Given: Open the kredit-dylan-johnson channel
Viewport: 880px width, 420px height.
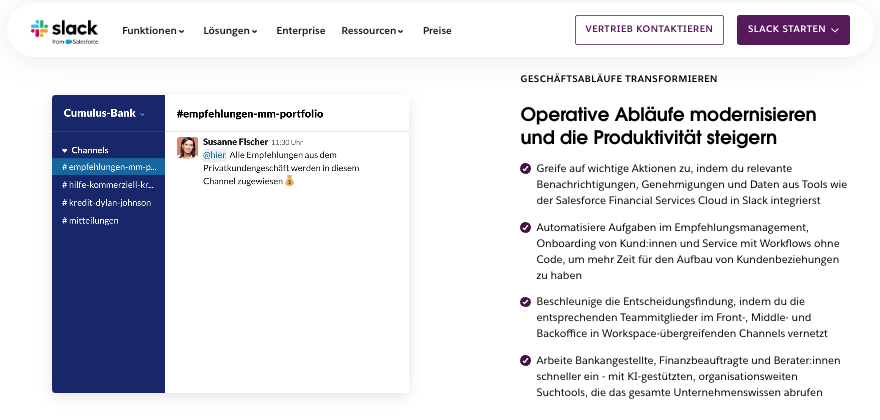Looking at the screenshot, I should [x=108, y=203].
